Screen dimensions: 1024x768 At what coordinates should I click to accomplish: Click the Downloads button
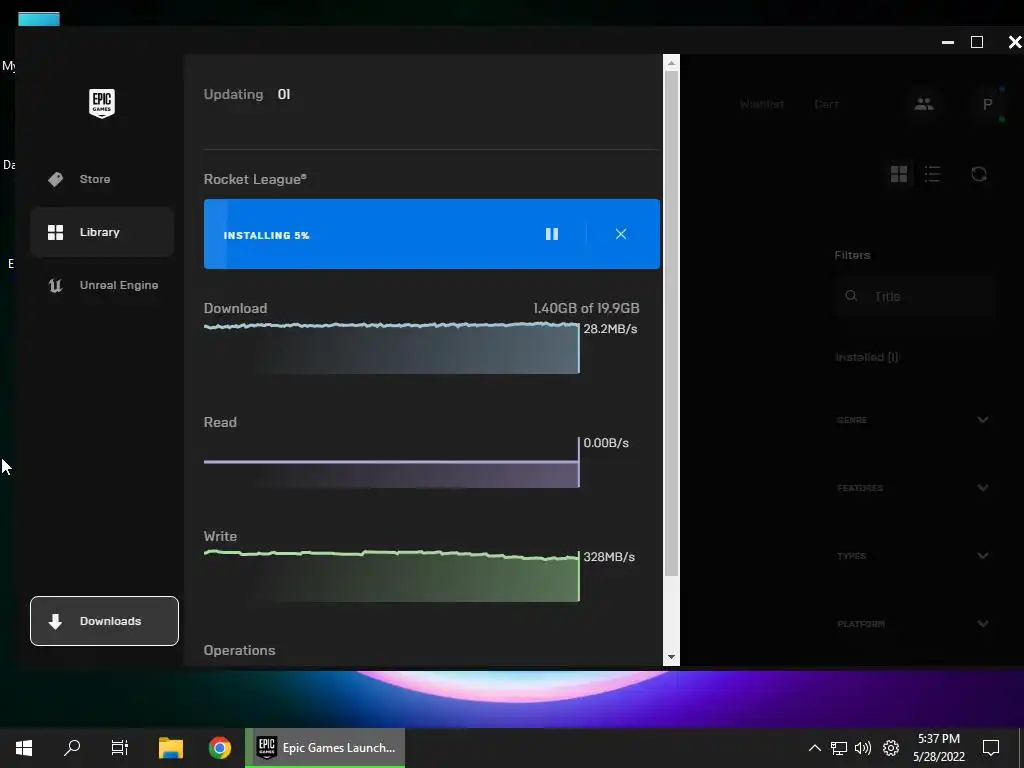pyautogui.click(x=104, y=621)
